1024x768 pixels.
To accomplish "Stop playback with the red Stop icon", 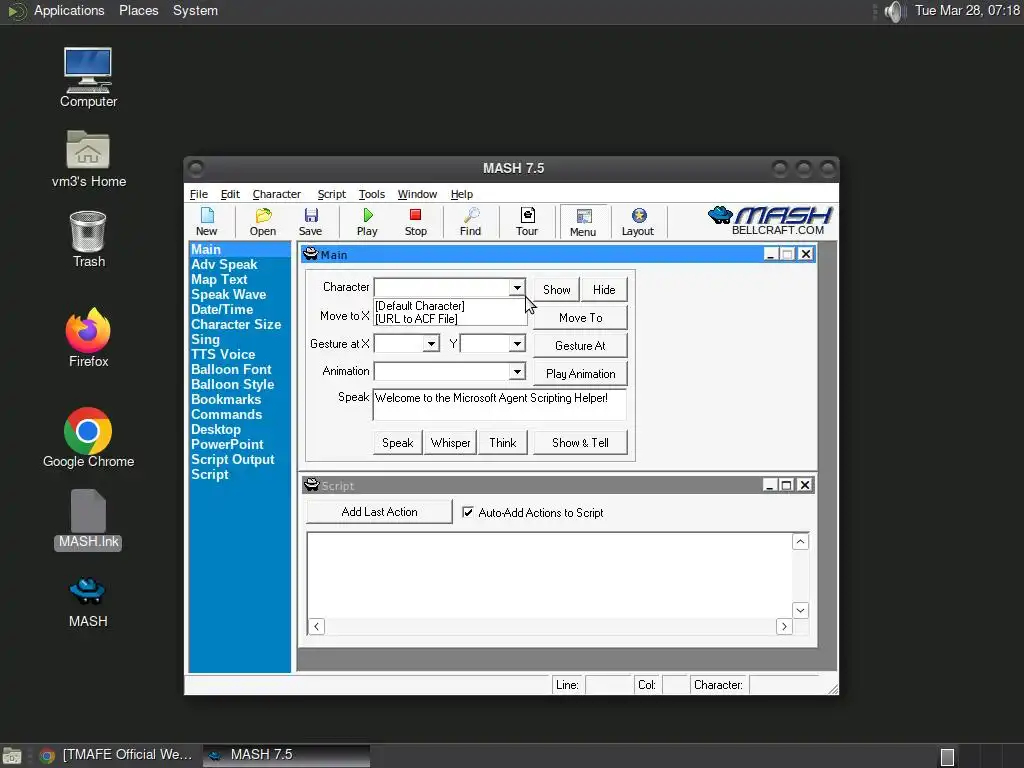I will [415, 221].
